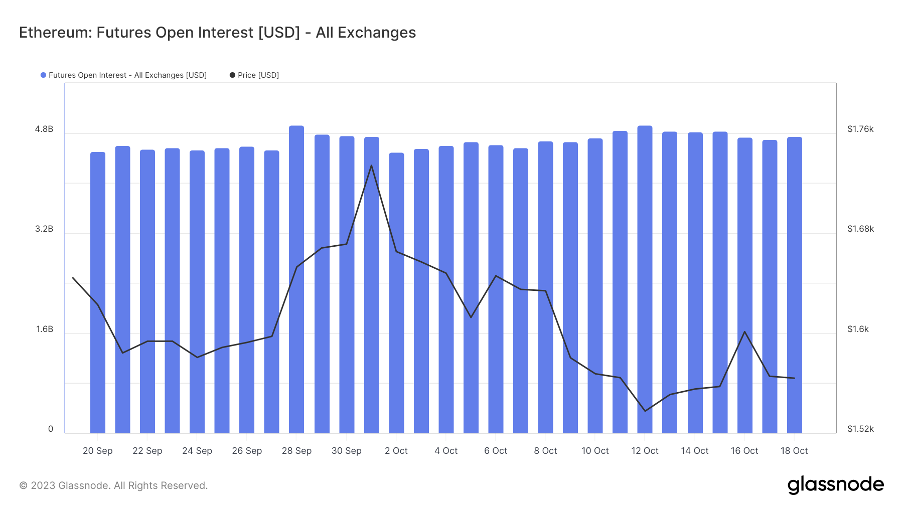Viewport: 904px width, 508px height.
Task: Select the bar above 20 Sep
Action: [x=98, y=290]
